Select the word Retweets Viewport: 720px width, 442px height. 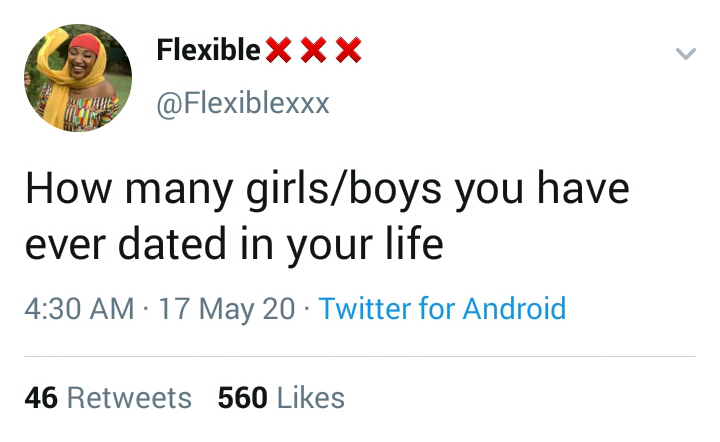(x=129, y=398)
